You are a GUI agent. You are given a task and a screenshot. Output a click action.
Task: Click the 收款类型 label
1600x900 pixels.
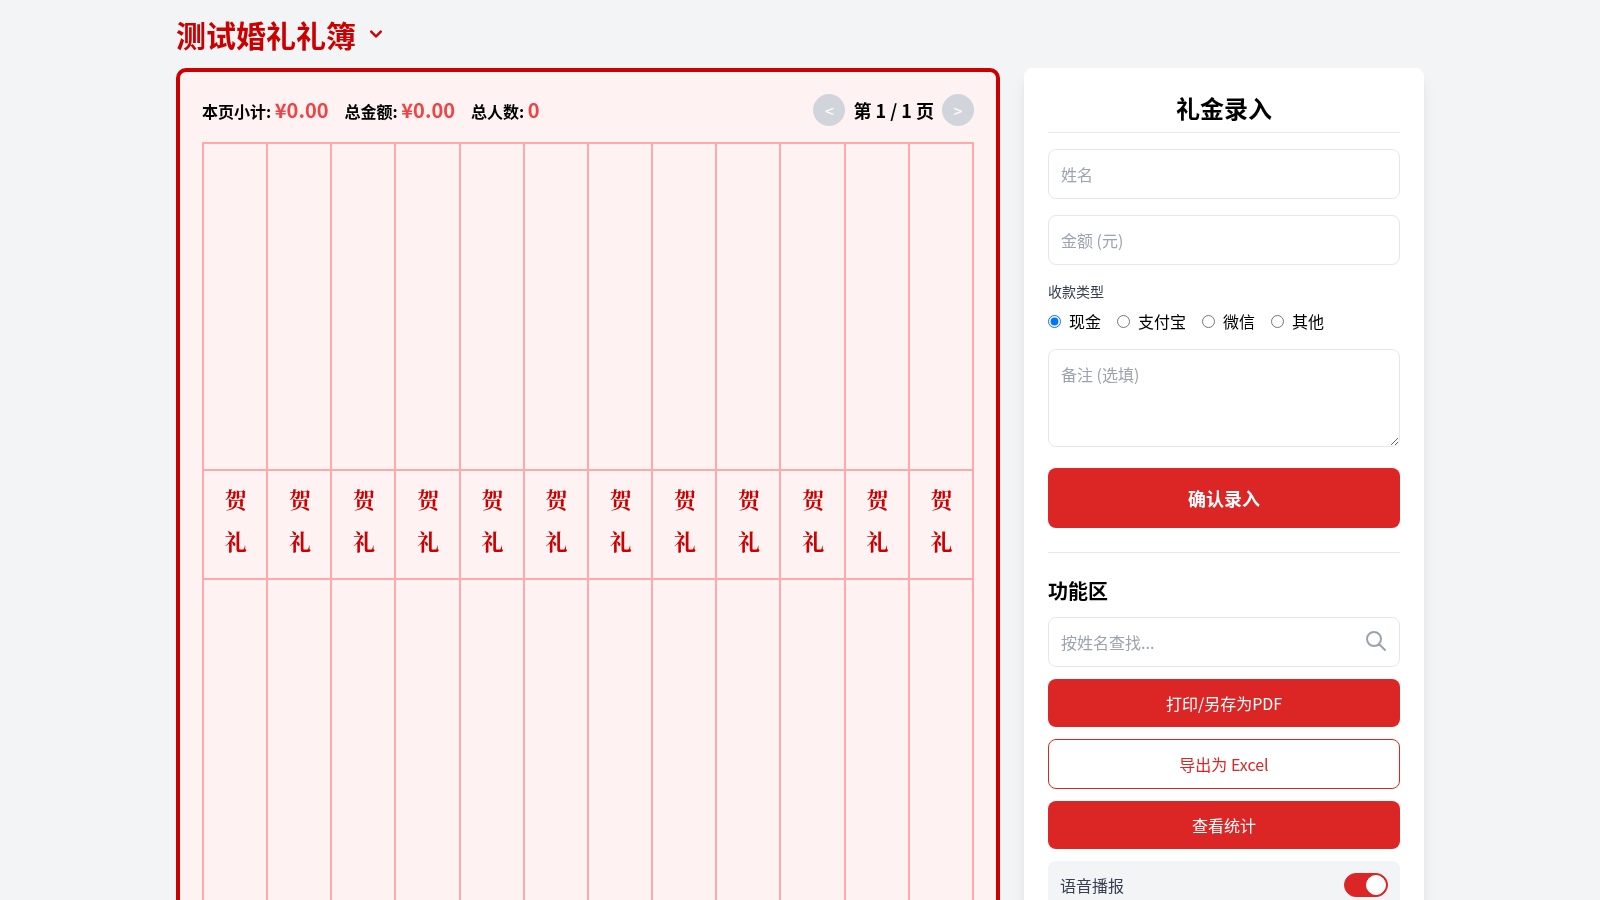1076,292
